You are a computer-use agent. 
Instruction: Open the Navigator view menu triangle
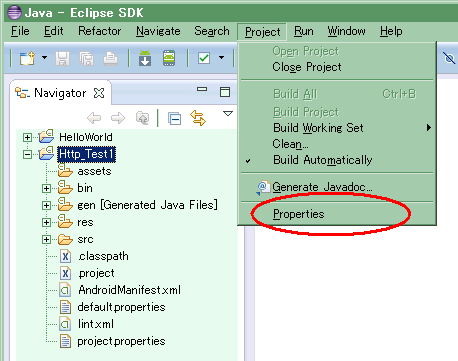(228, 114)
